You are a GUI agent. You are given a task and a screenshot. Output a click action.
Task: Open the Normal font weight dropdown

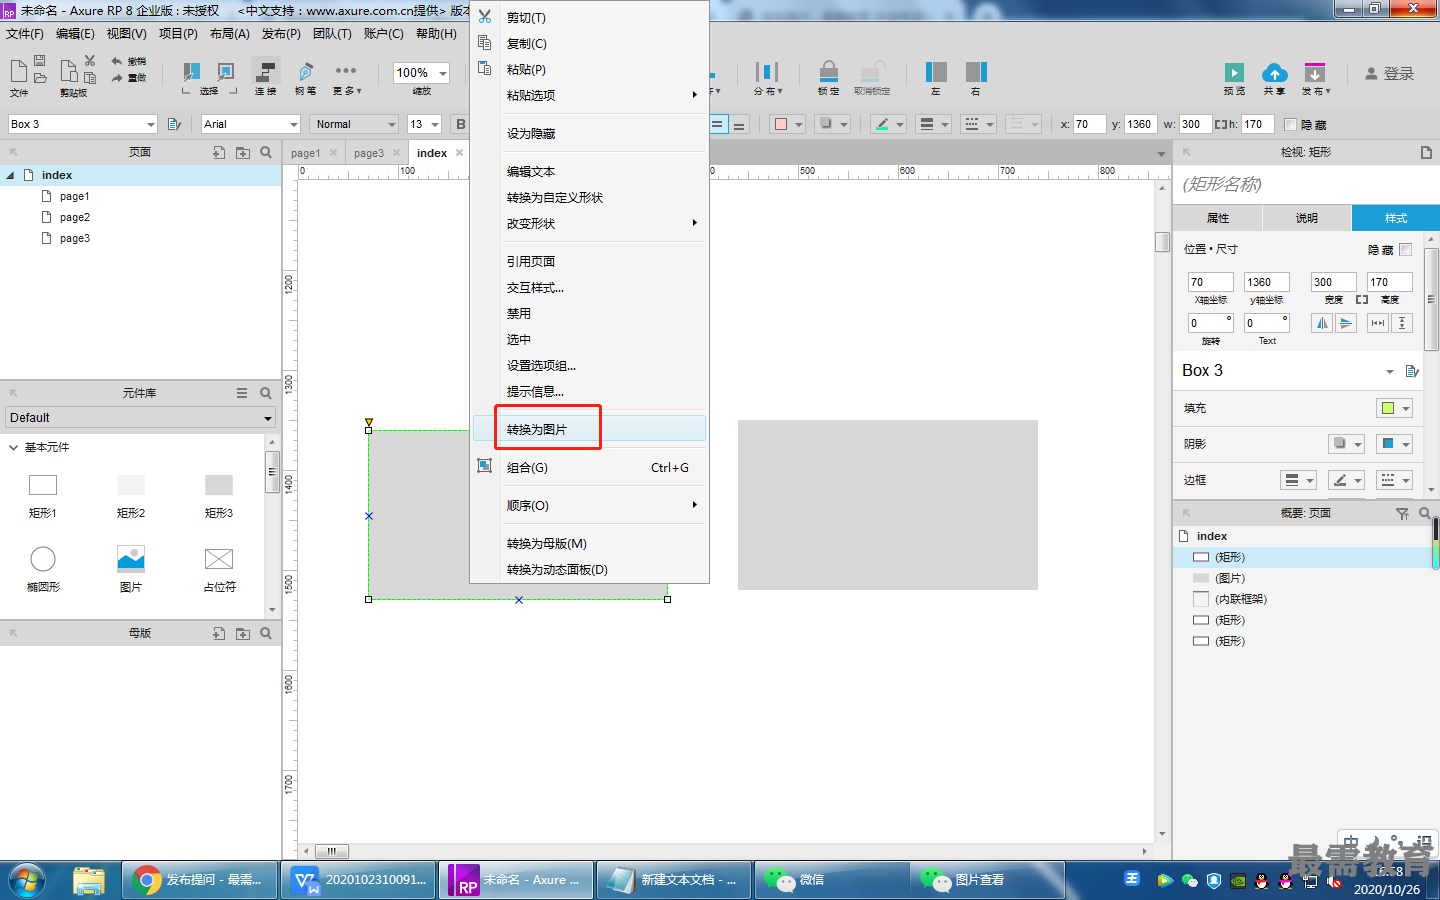(x=391, y=124)
